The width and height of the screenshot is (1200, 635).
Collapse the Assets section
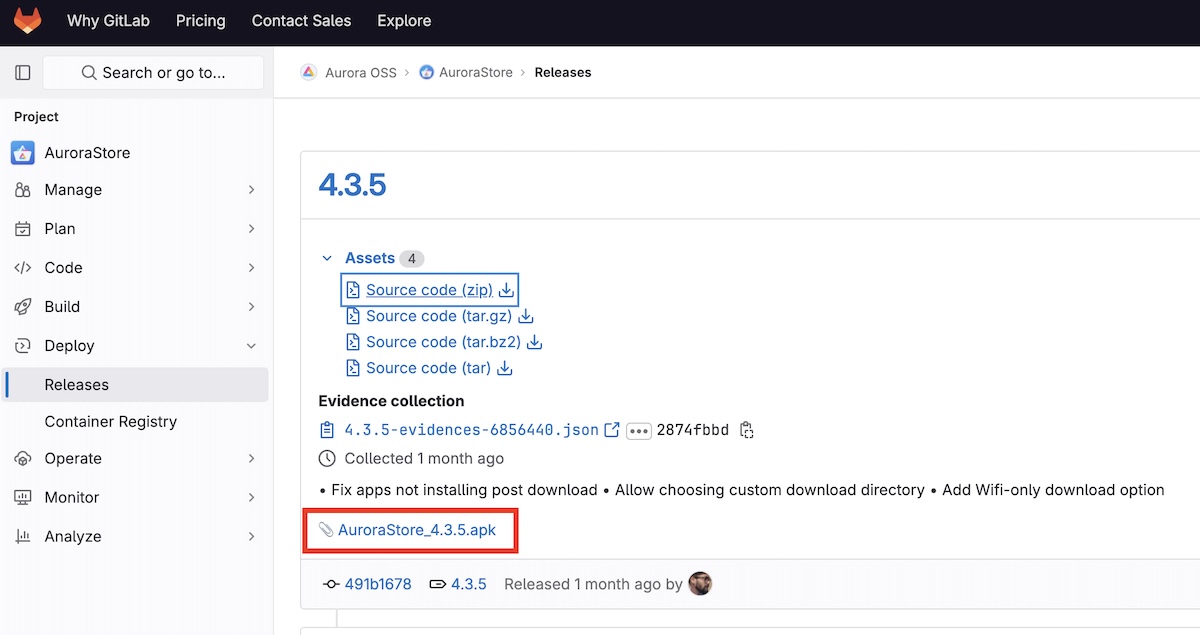pyautogui.click(x=327, y=258)
